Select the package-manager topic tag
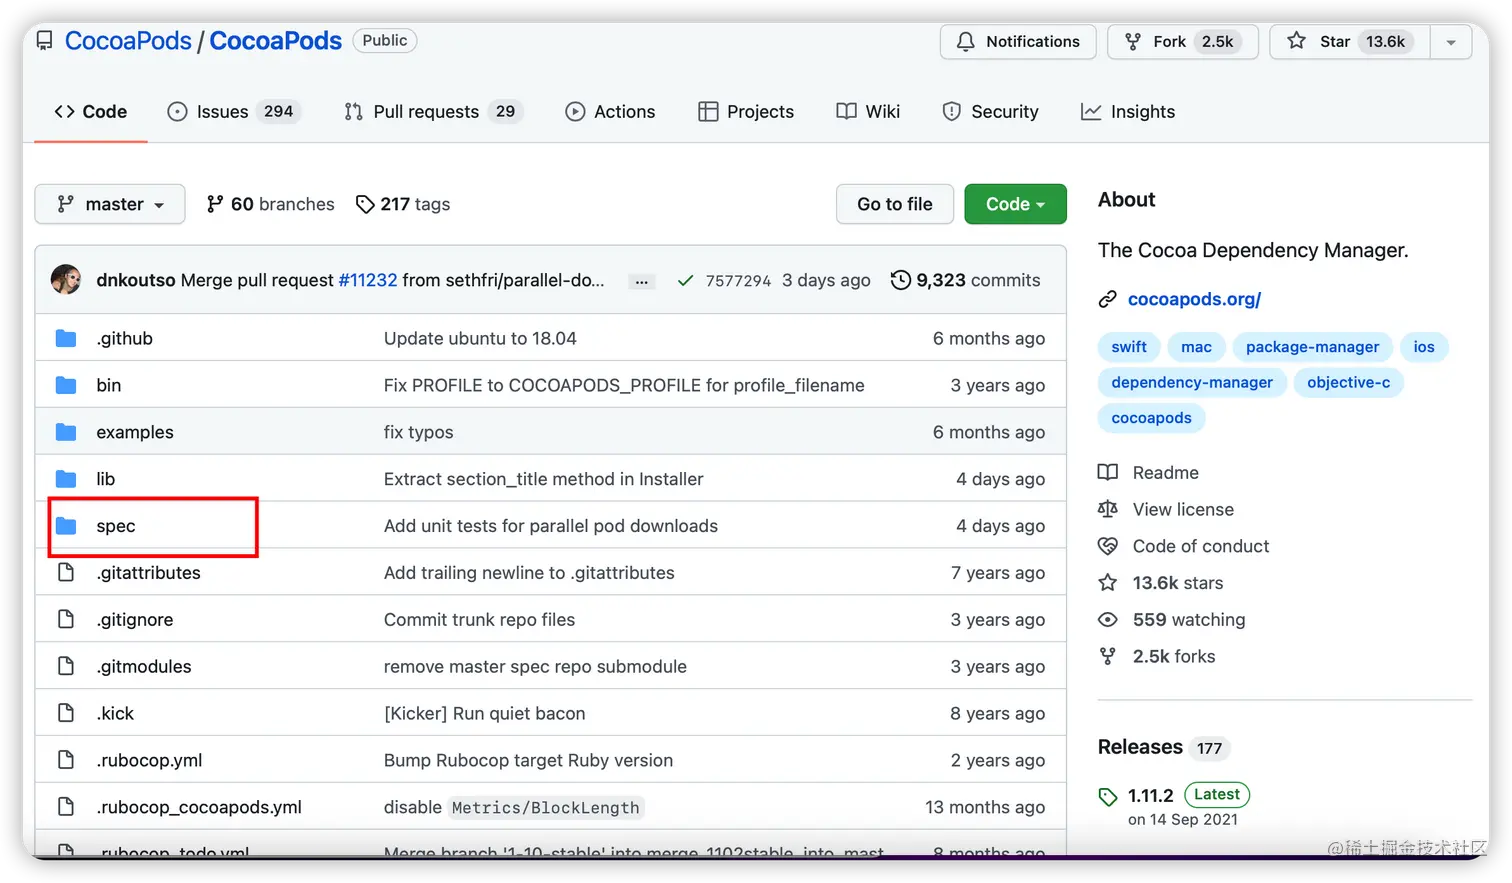The image size is (1512, 883). (1312, 347)
